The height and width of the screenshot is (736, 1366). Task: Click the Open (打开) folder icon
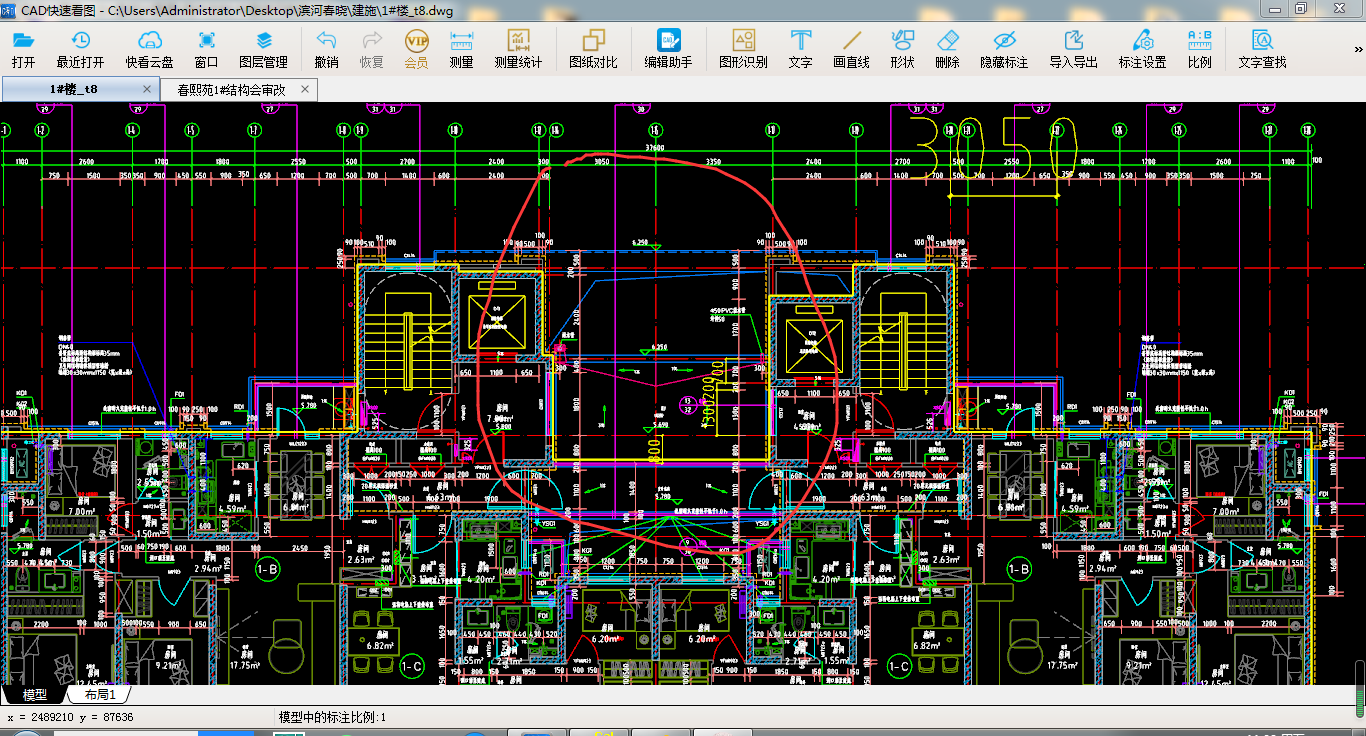24,41
